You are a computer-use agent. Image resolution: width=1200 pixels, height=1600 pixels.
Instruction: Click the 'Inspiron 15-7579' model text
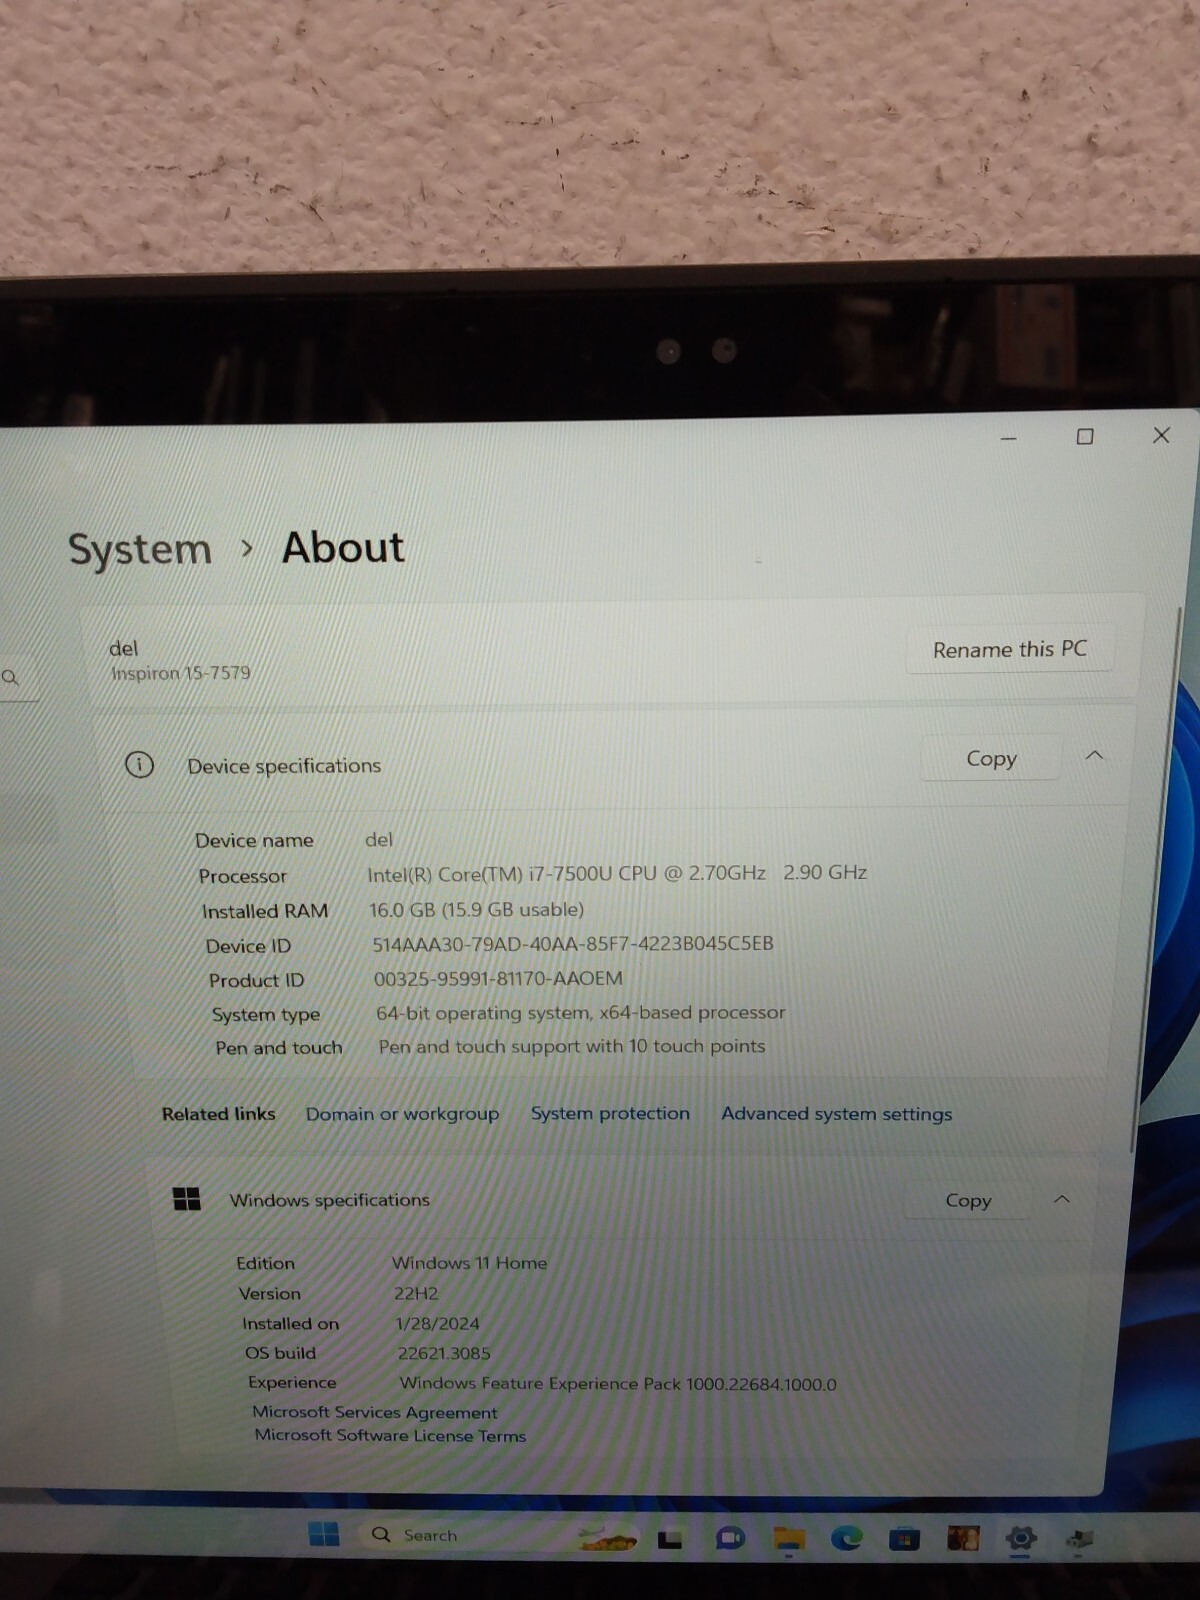tap(181, 673)
